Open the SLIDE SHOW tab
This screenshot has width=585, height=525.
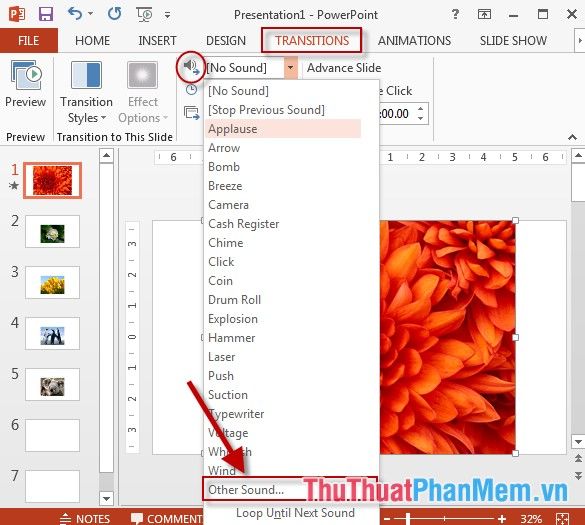click(x=513, y=40)
